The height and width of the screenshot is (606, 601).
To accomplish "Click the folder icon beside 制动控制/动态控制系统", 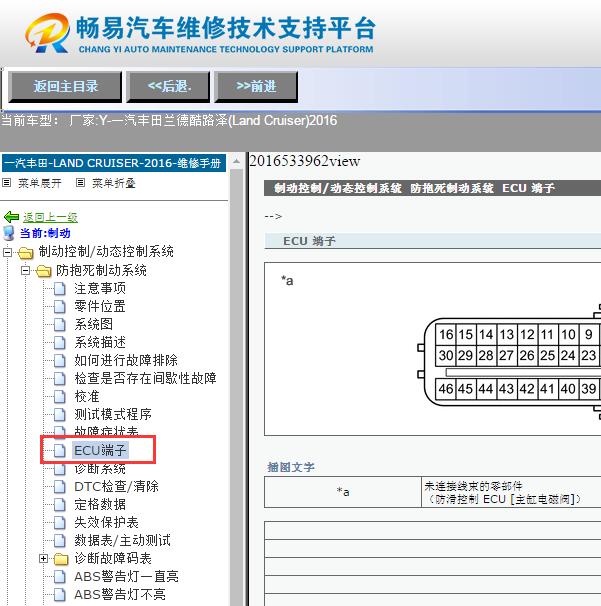I will coord(26,253).
